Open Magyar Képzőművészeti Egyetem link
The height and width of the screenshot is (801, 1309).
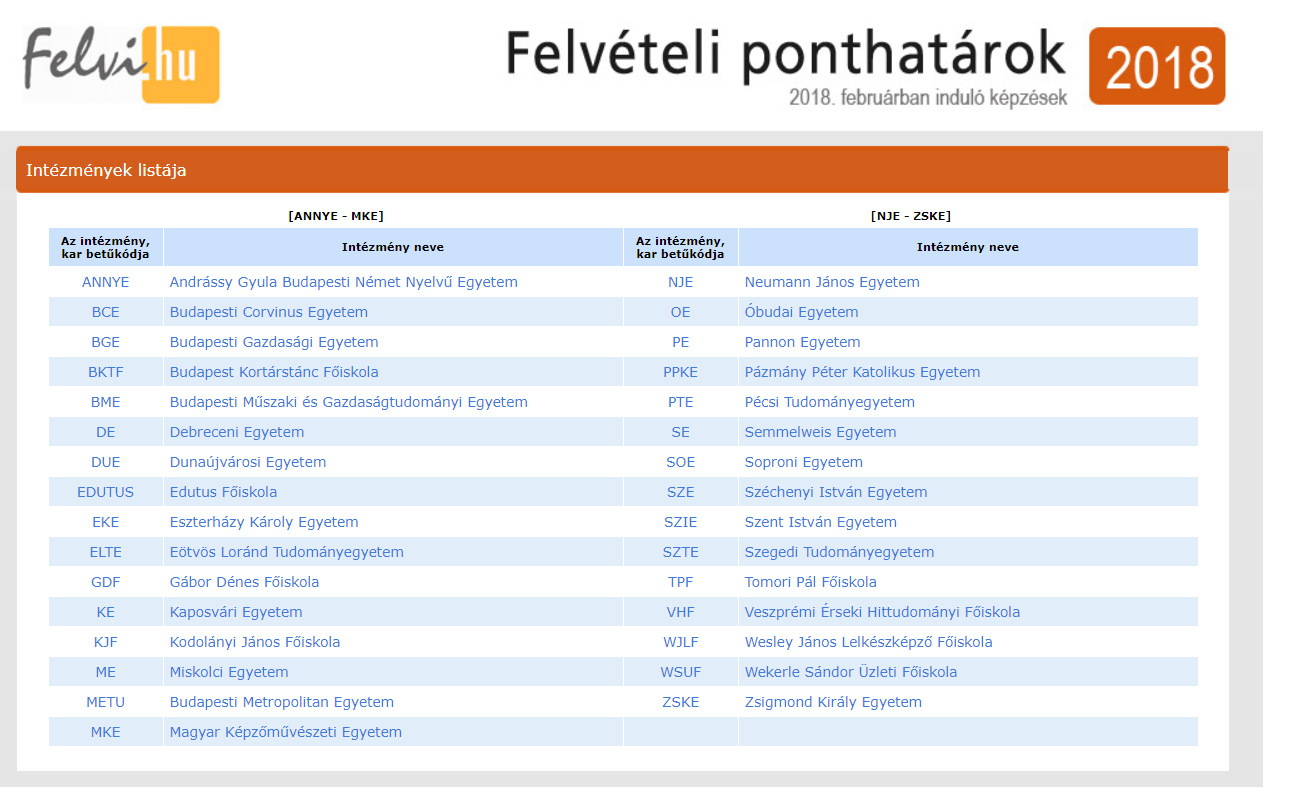coord(286,732)
